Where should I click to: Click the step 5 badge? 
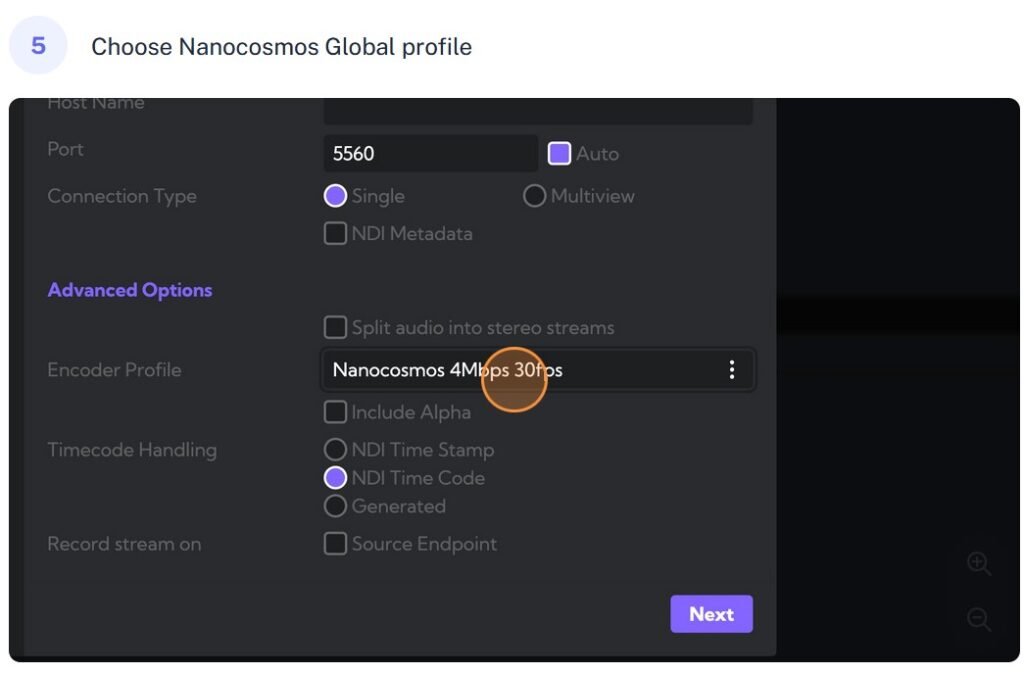[x=38, y=44]
